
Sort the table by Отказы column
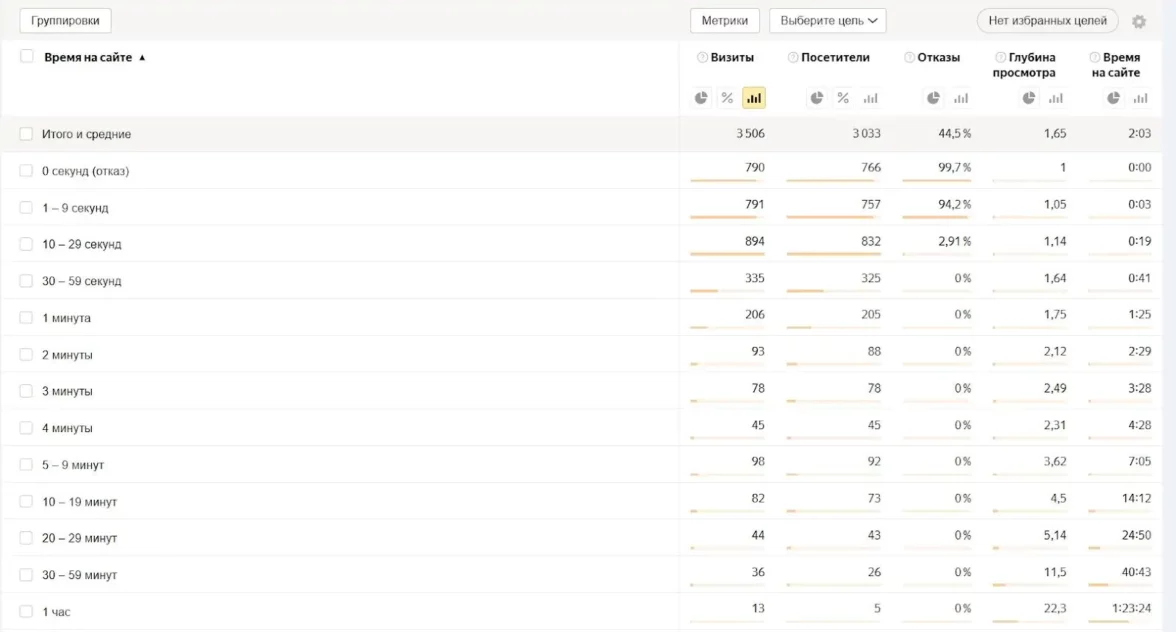click(938, 58)
